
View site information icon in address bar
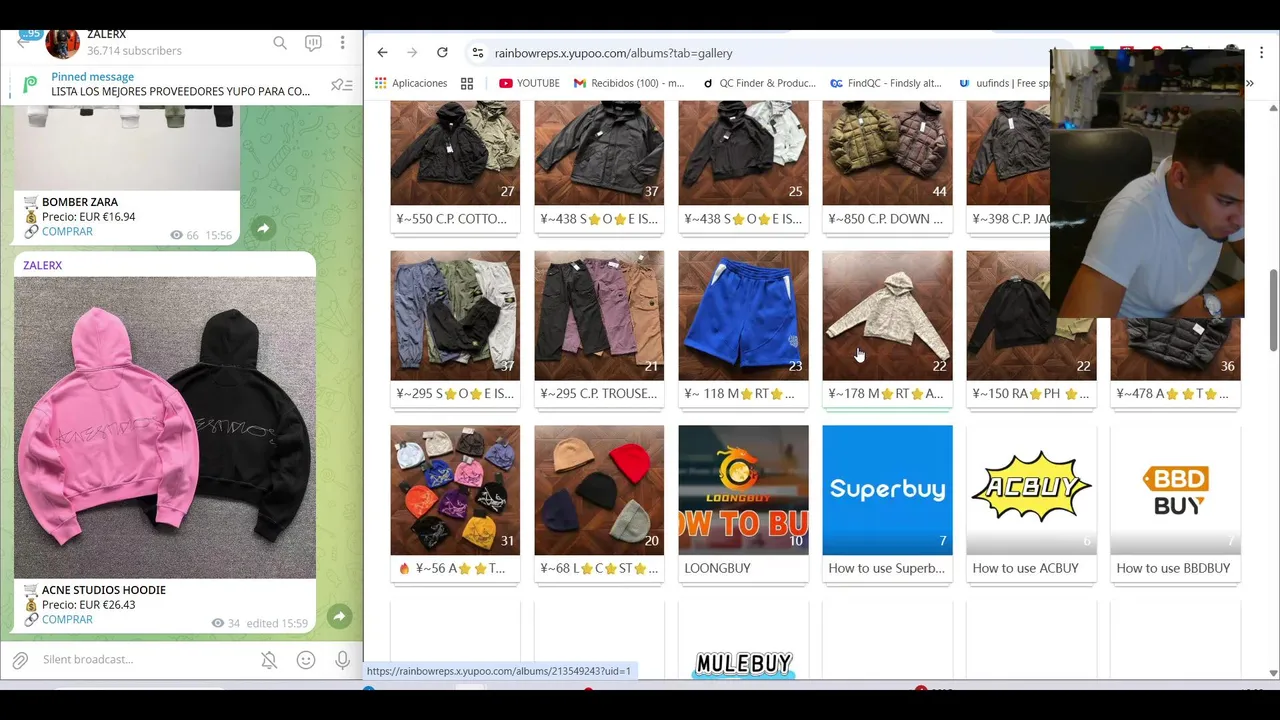click(x=478, y=53)
